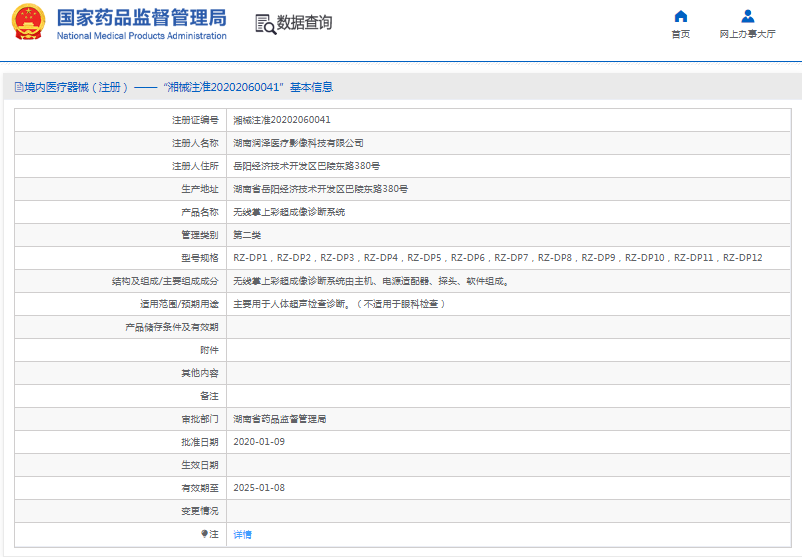Click the expiry date 2025-01-08

pyautogui.click(x=259, y=488)
